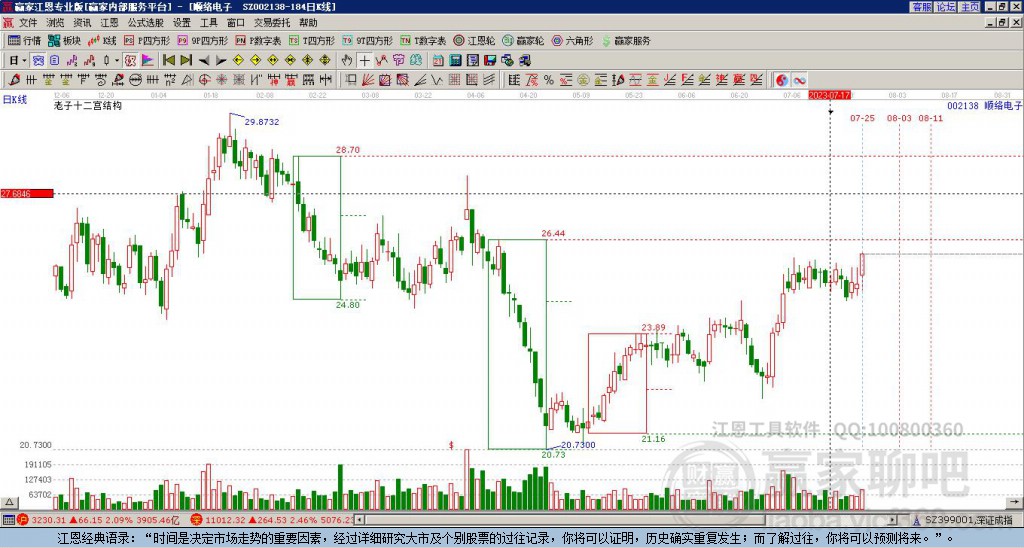Open the 文件 menu
Viewport: 1024px width, 548px height.
pyautogui.click(x=28, y=23)
